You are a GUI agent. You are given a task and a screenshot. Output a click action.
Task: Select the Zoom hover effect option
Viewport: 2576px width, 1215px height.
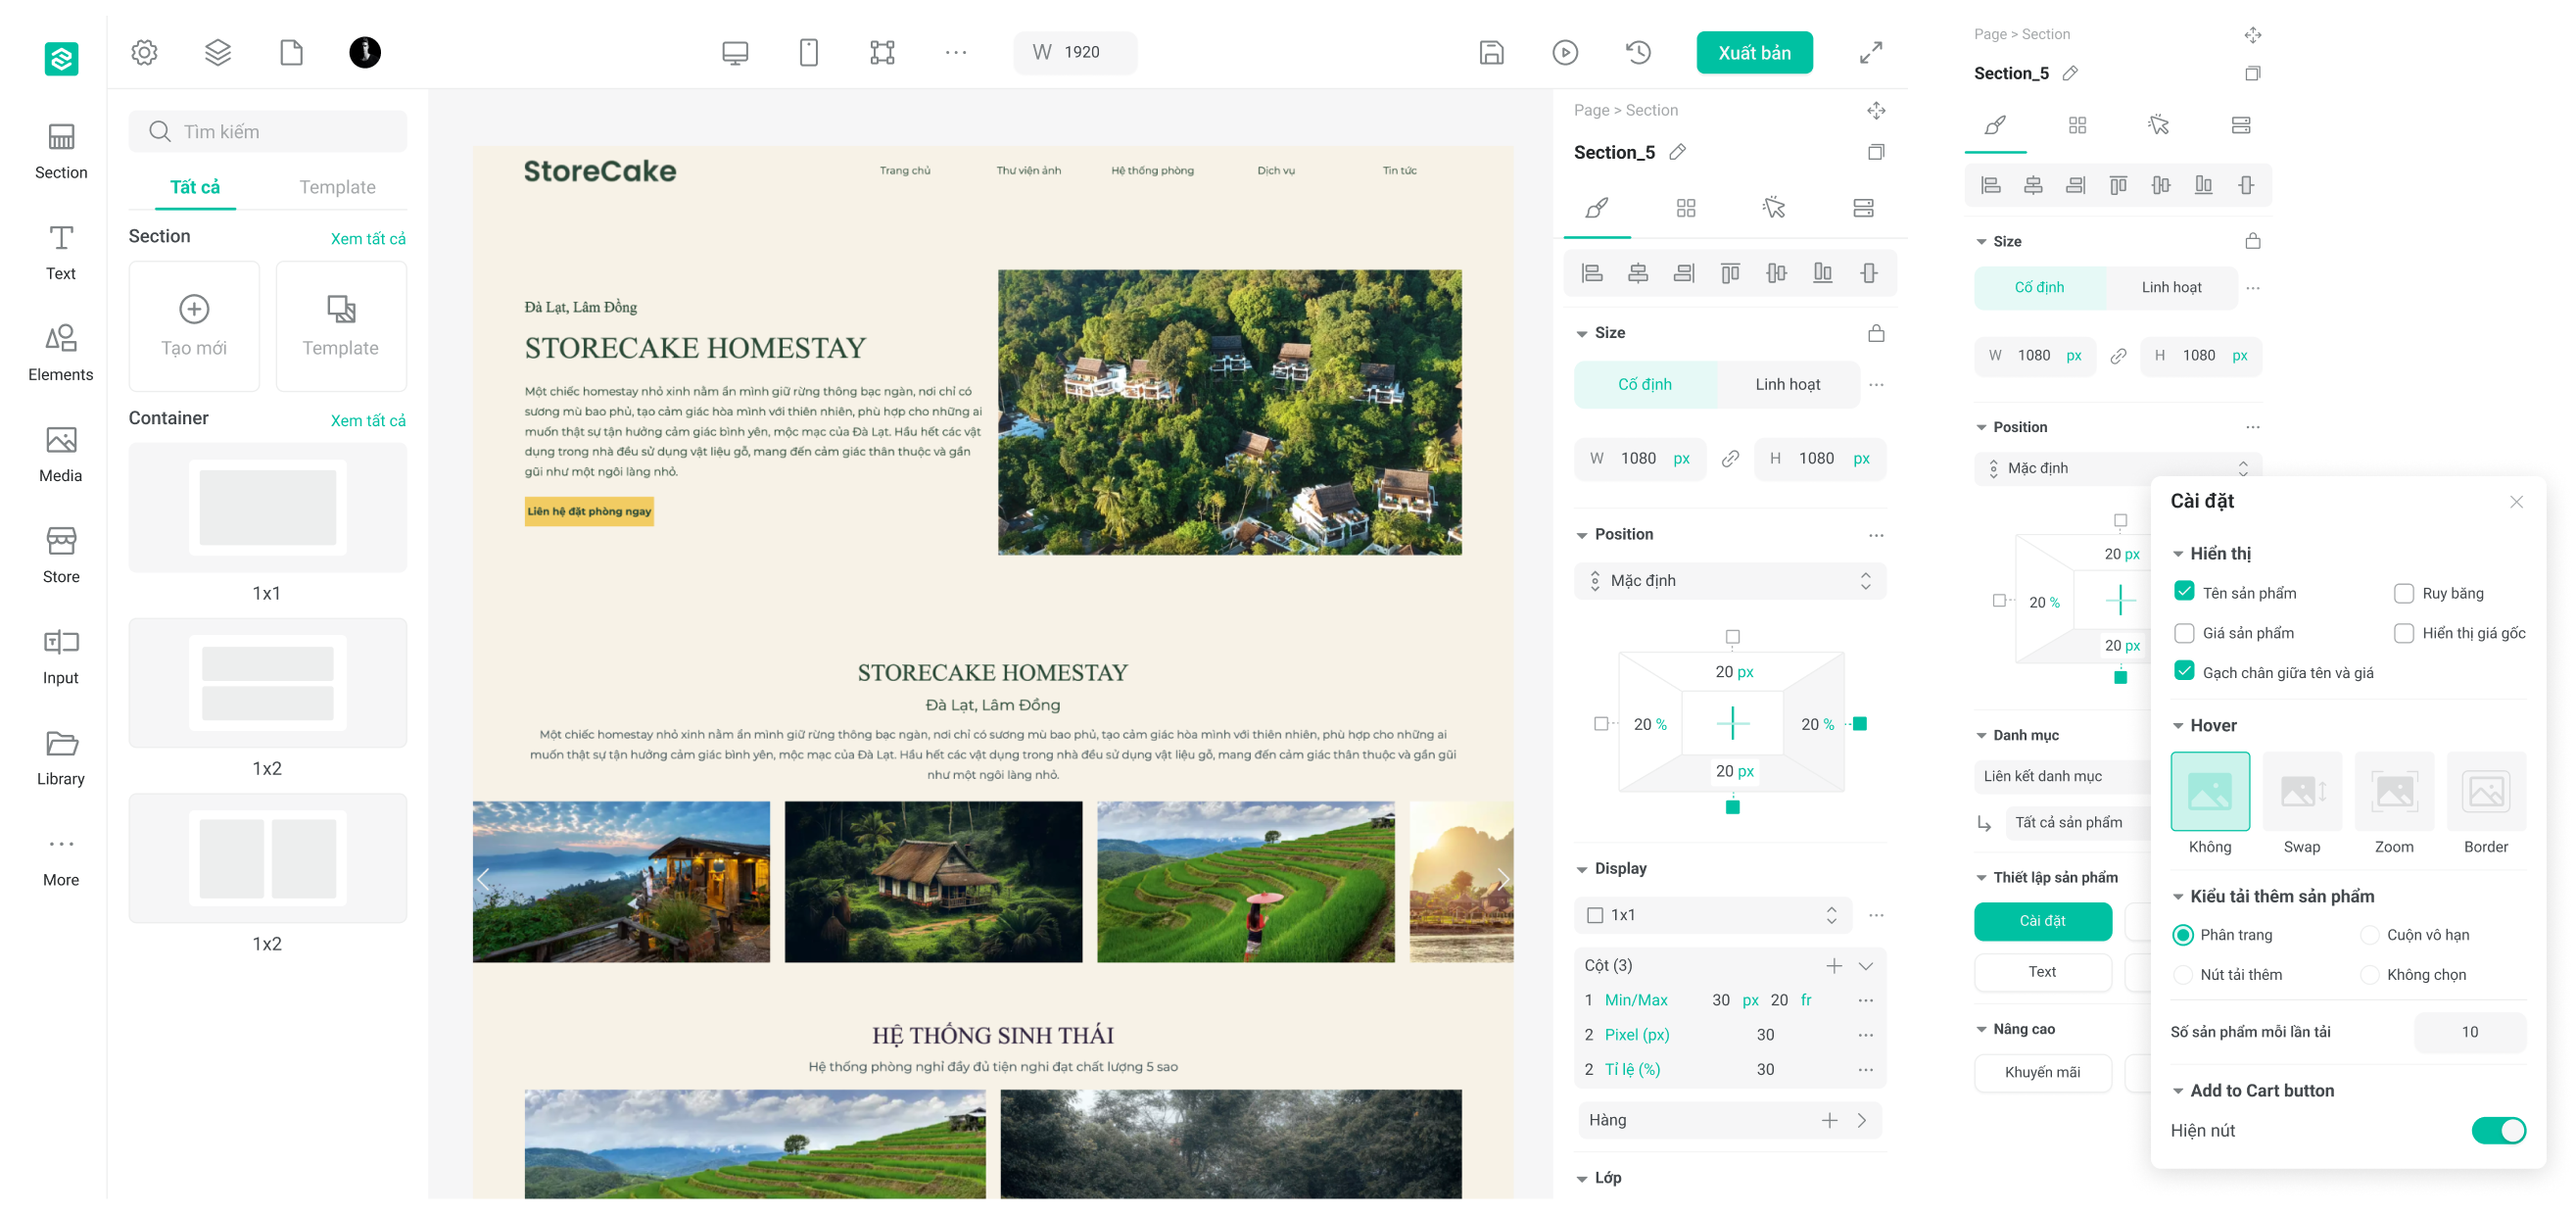tap(2394, 793)
